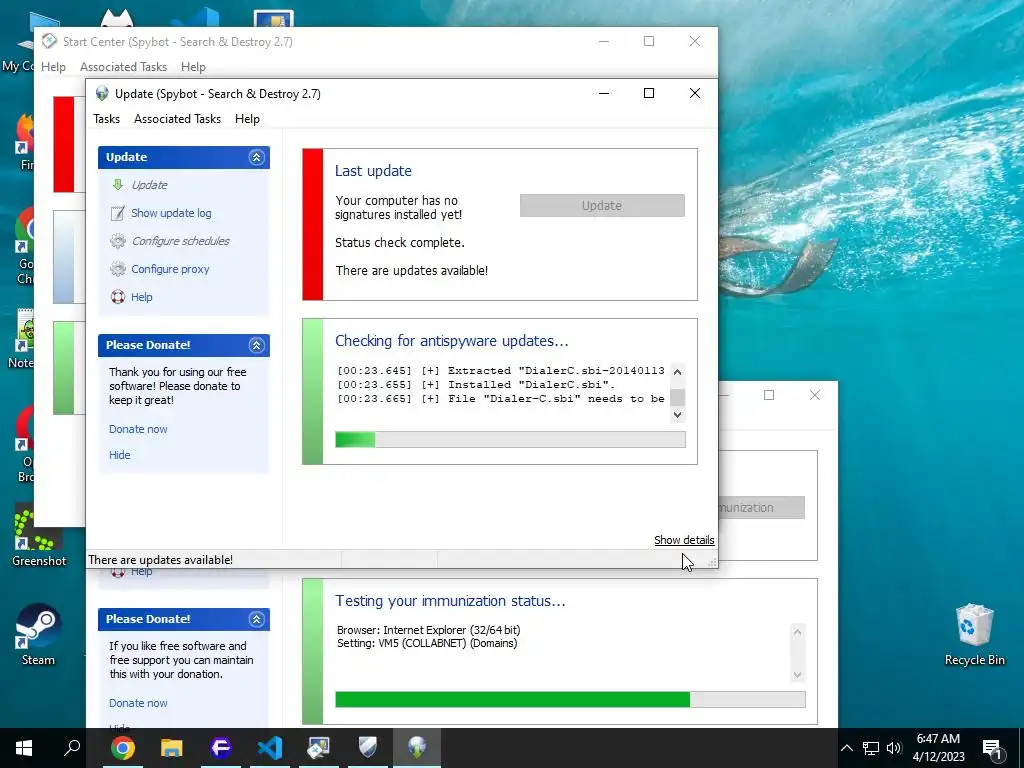Click the text "Status check complete."
This screenshot has width=1024, height=768.
pyautogui.click(x=400, y=242)
